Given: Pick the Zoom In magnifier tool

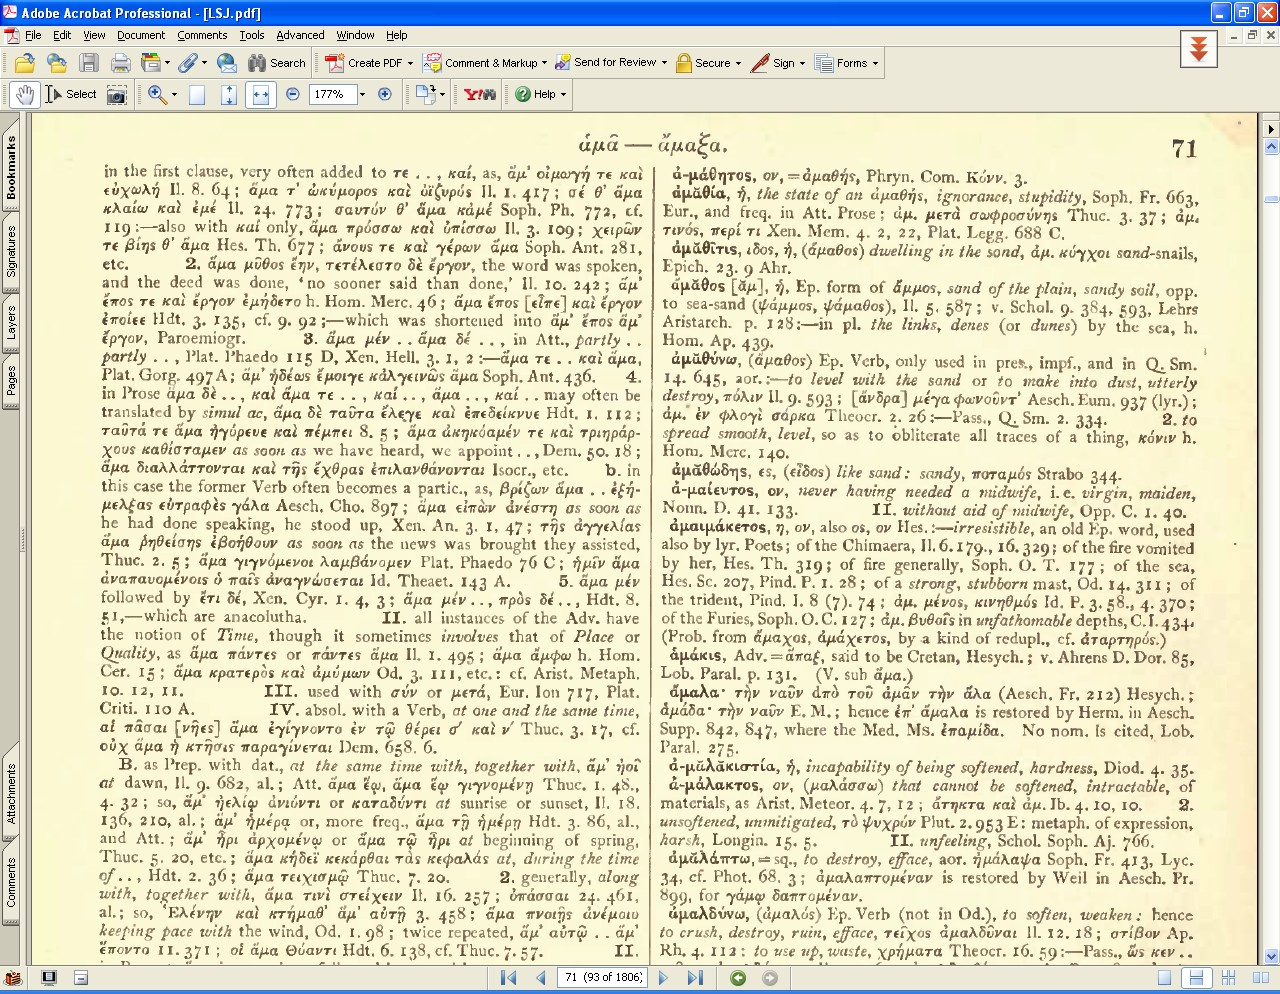Looking at the screenshot, I should point(157,94).
